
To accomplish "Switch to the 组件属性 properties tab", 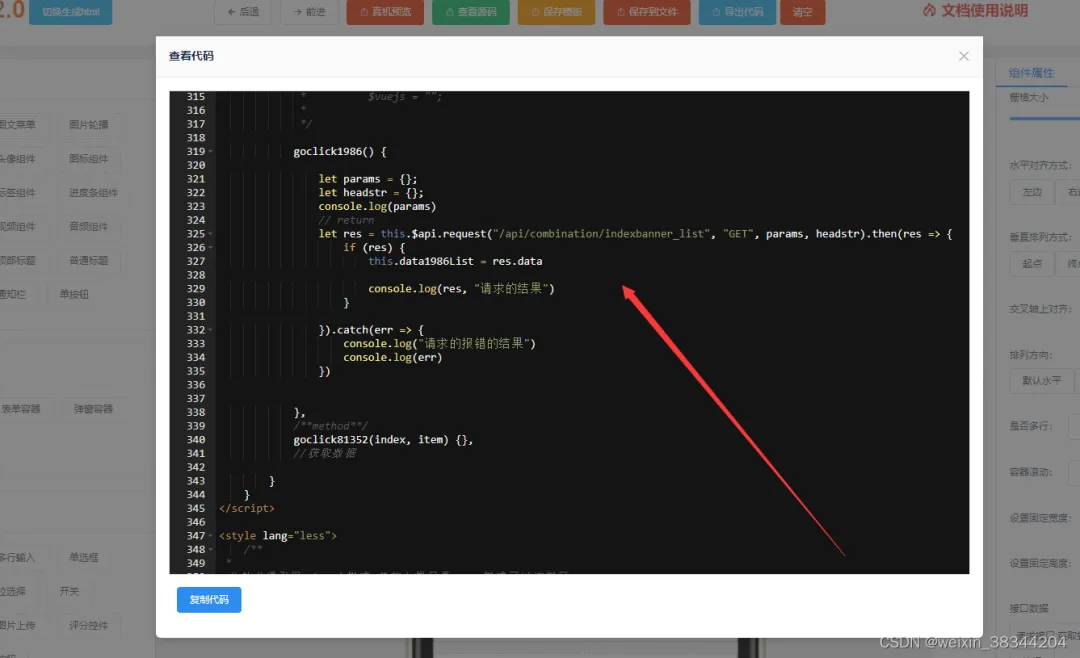I will pos(1031,73).
